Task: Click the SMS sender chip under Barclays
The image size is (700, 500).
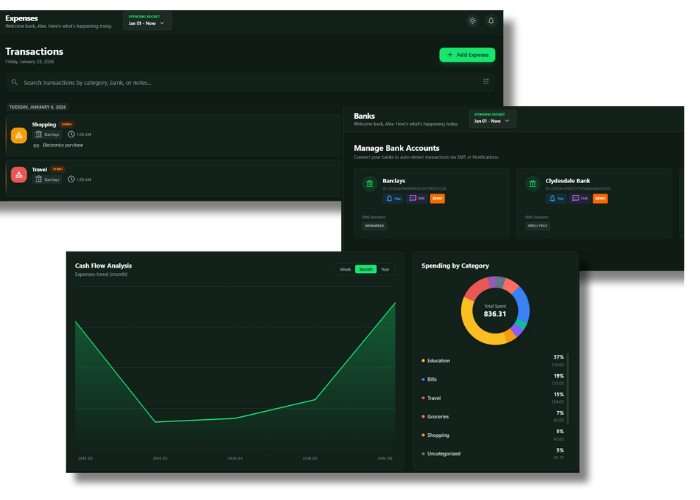Action: click(x=374, y=226)
